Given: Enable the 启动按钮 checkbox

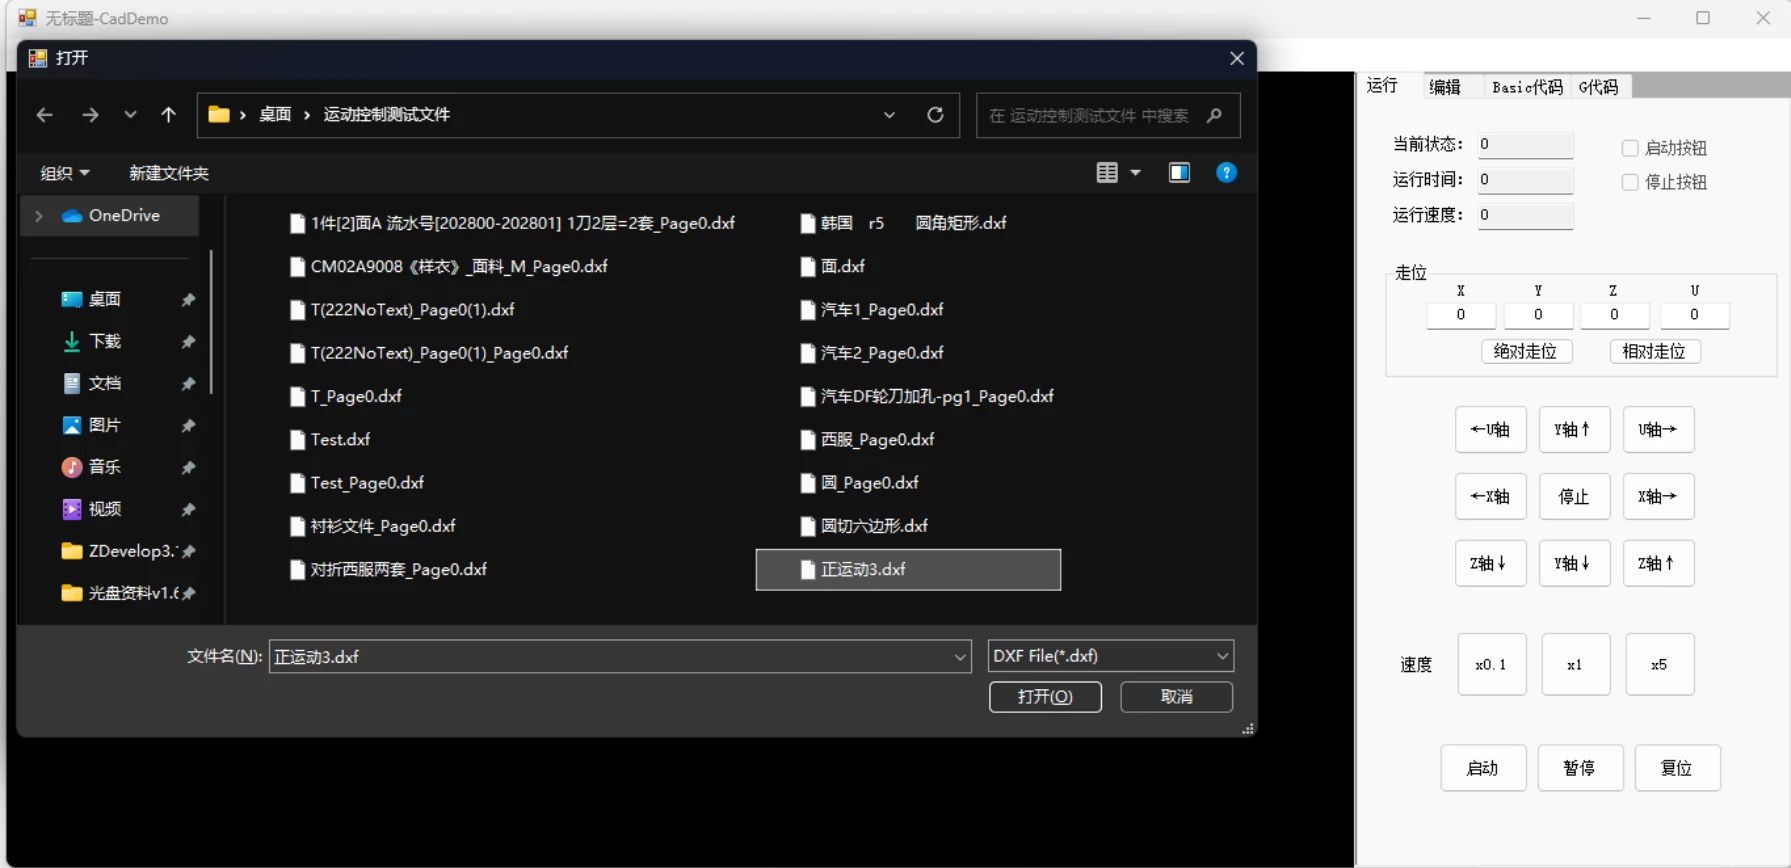Looking at the screenshot, I should point(1630,148).
